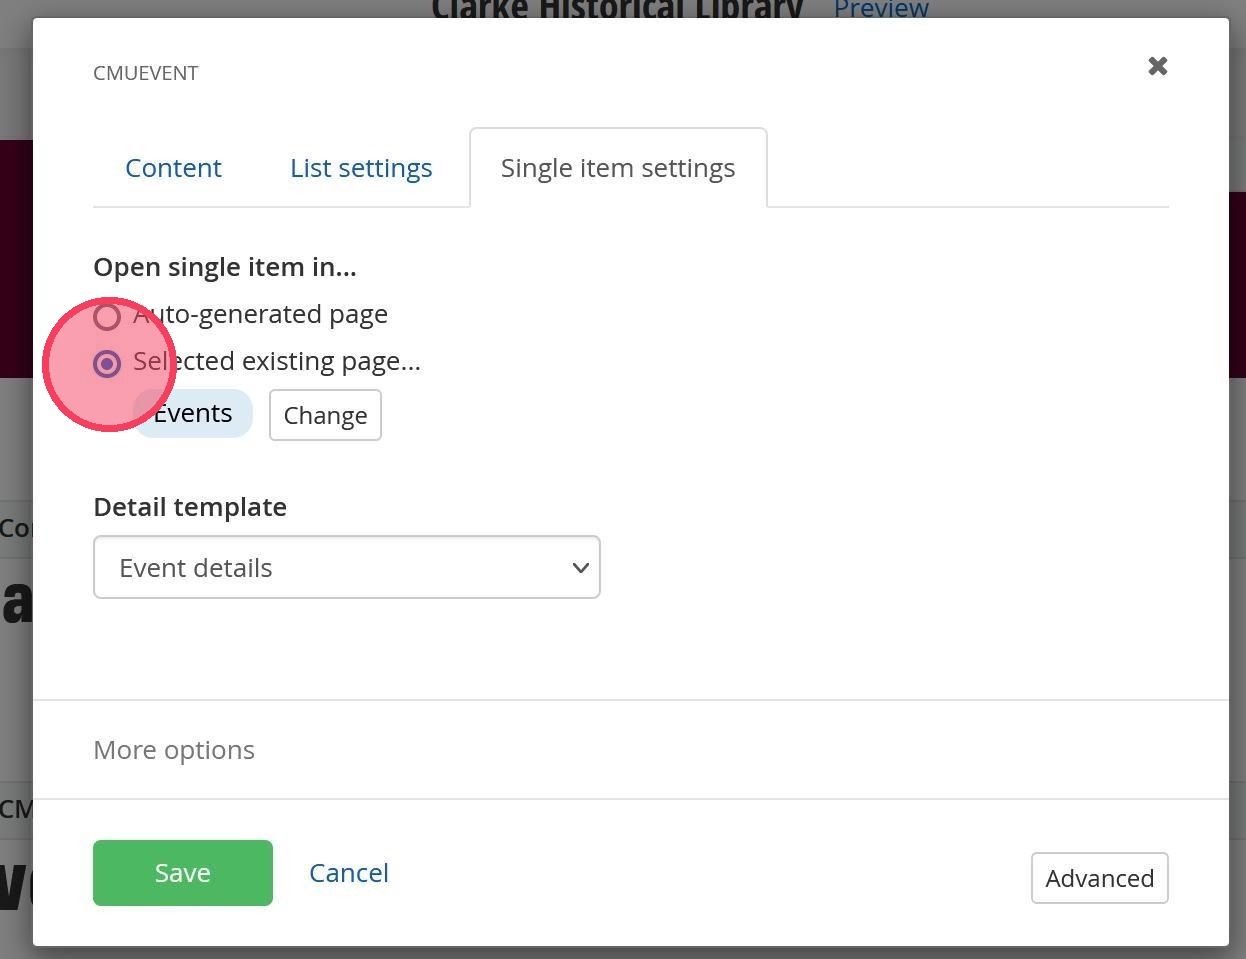1246x959 pixels.
Task: Select the Auto-generated page radio button
Action: (x=107, y=317)
